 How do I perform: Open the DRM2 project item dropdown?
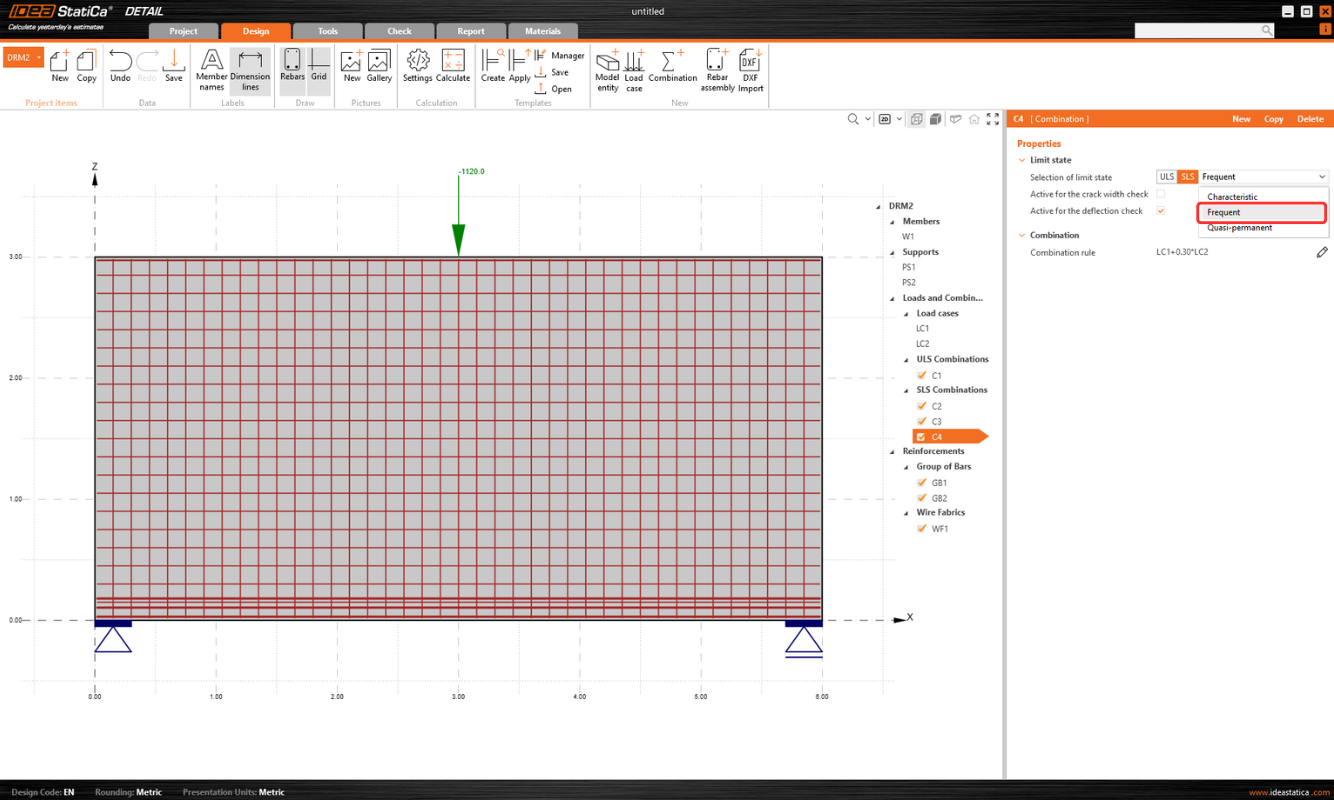[39, 58]
